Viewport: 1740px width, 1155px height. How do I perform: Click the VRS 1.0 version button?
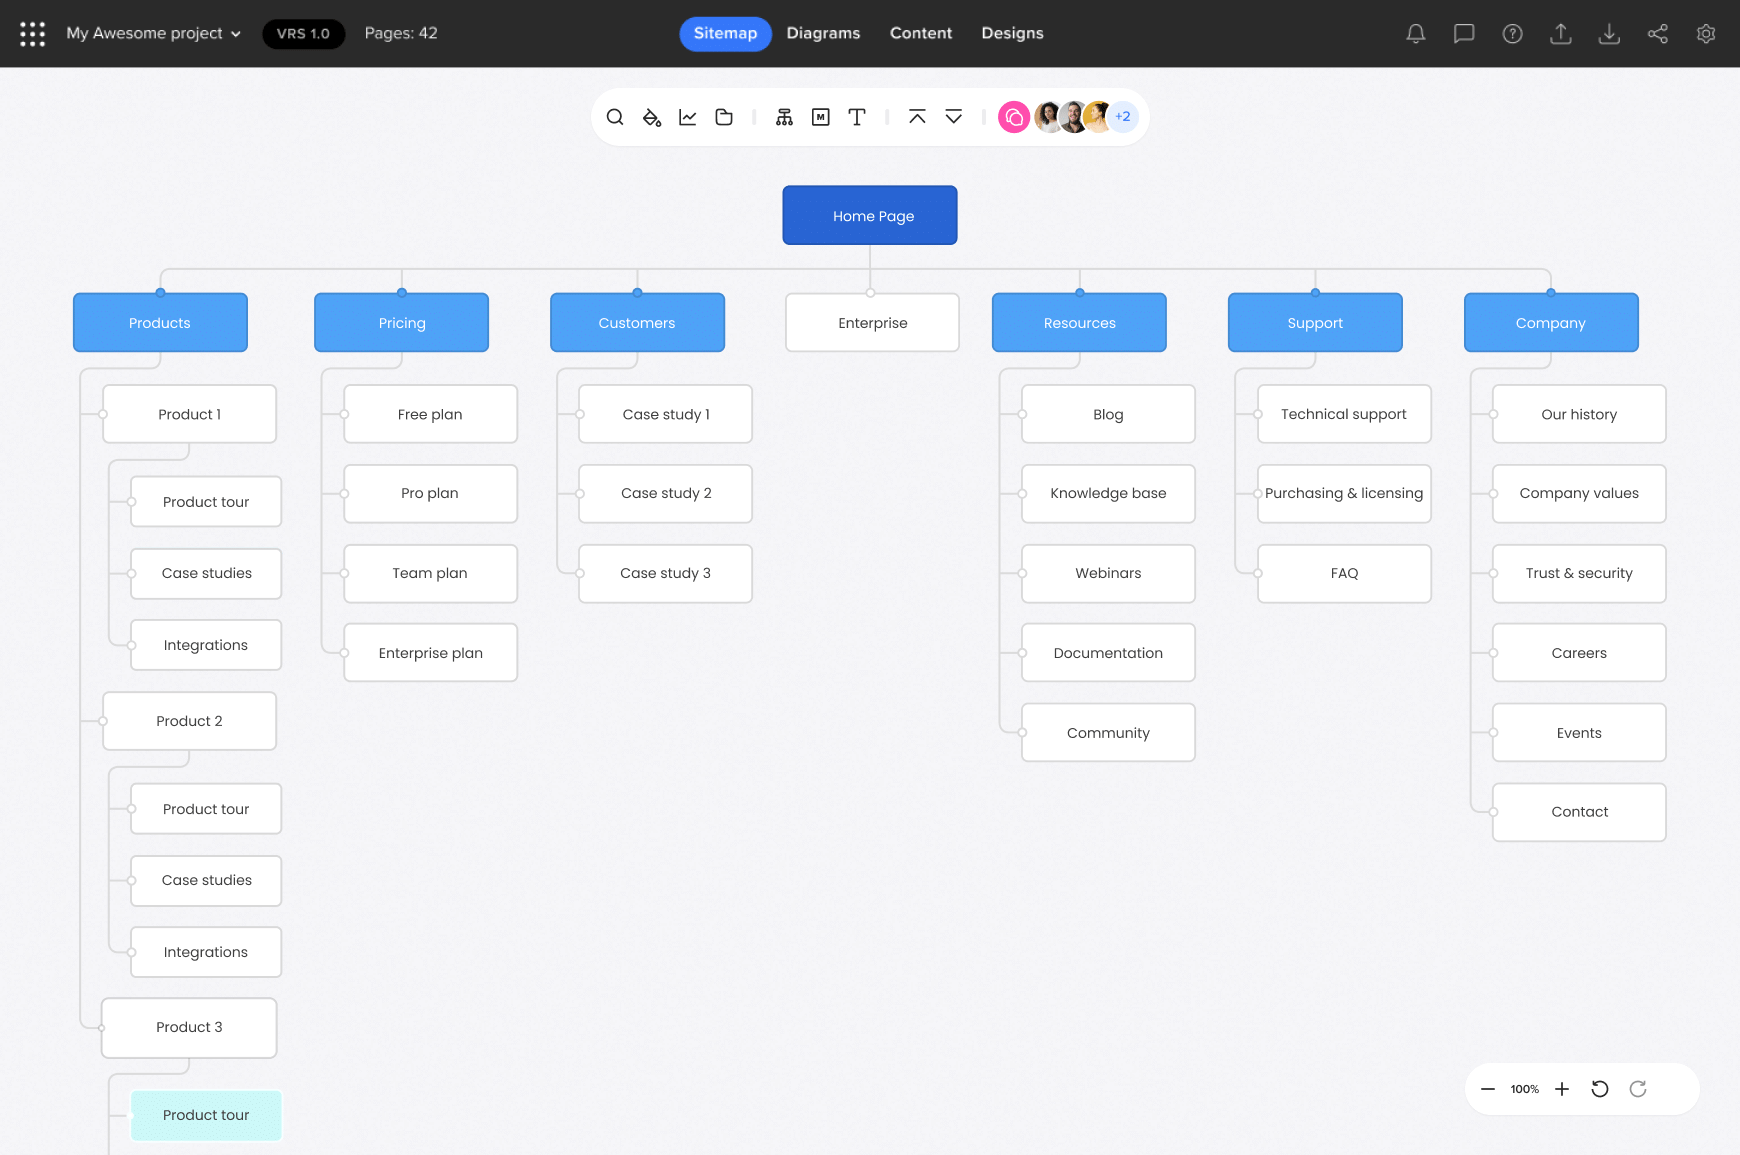(303, 34)
